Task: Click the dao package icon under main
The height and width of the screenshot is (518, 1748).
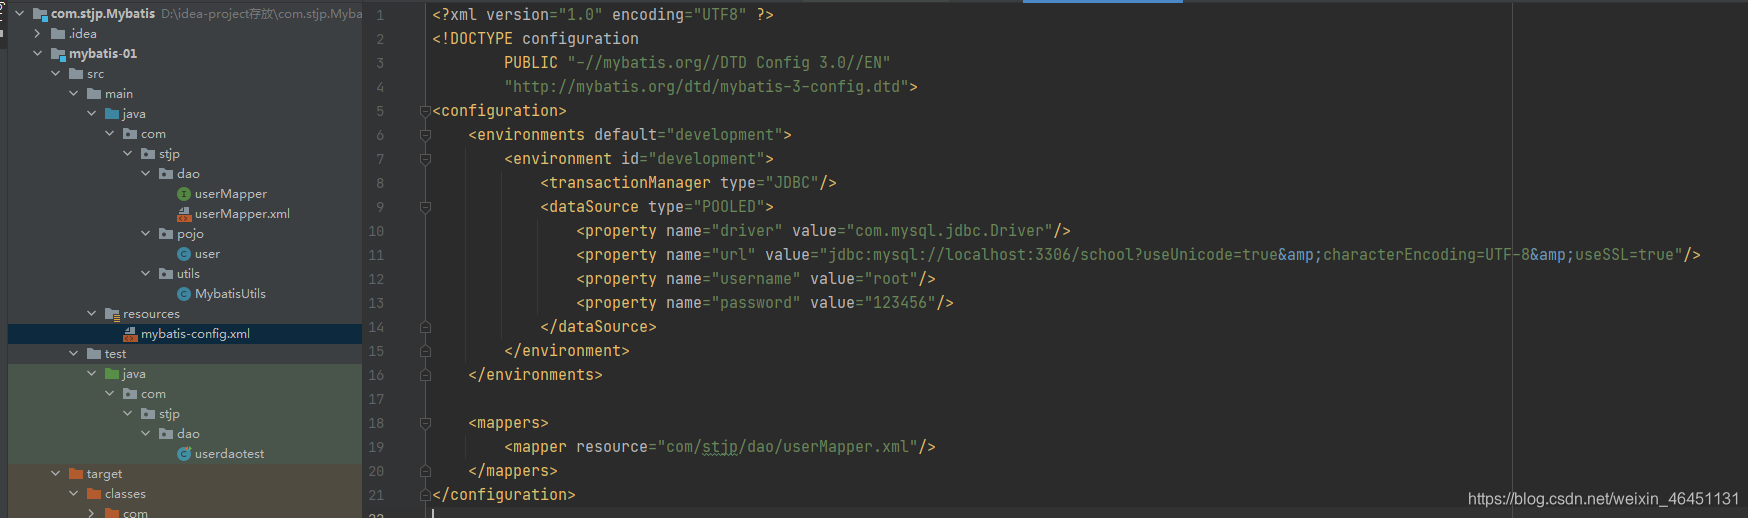Action: pyautogui.click(x=166, y=174)
